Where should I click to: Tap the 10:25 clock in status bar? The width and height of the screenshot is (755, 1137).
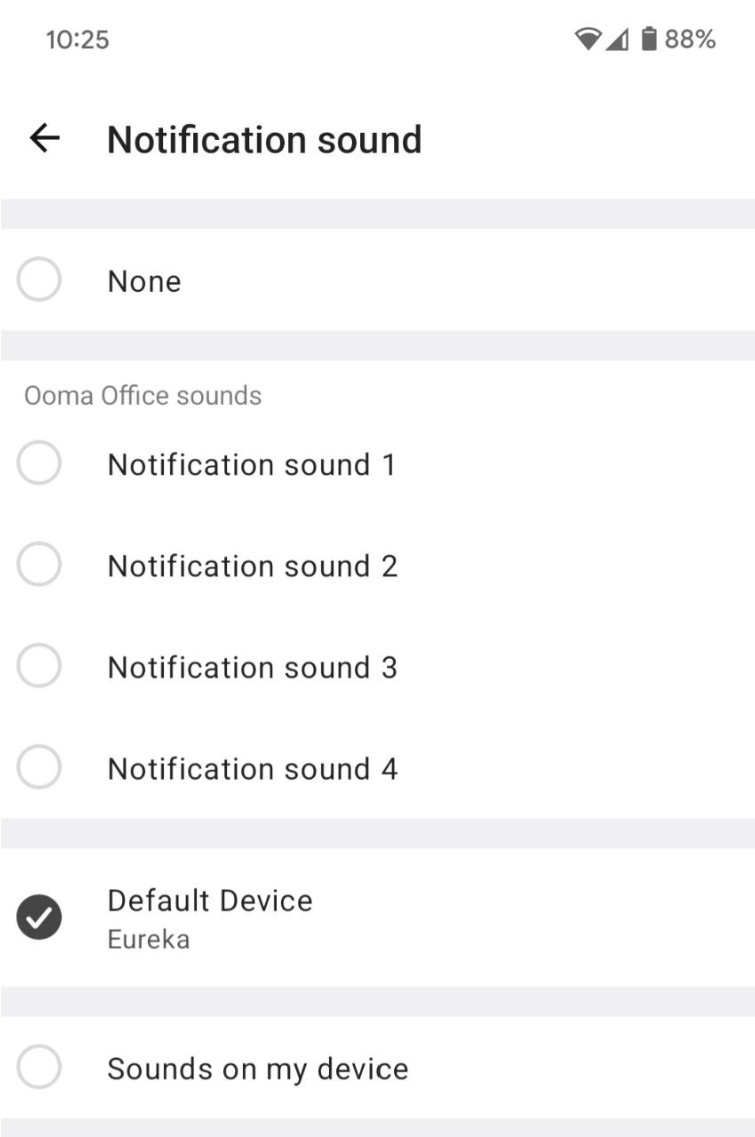77,39
